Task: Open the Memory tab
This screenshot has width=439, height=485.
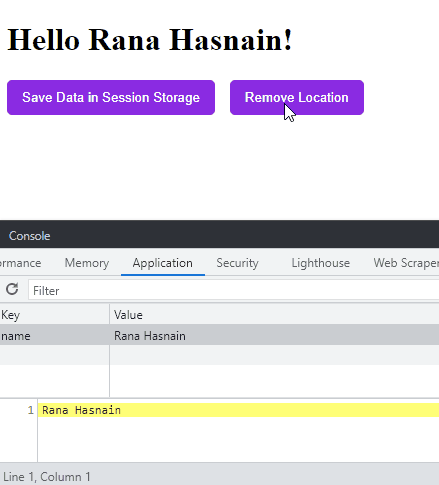Action: (x=87, y=263)
